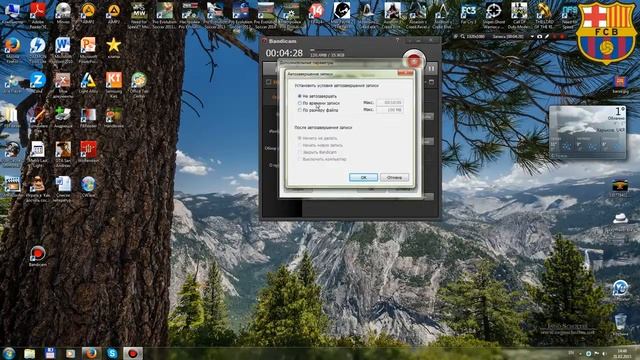Open the Windows Start button
Screen dimensions: 640x360
coord(9,353)
